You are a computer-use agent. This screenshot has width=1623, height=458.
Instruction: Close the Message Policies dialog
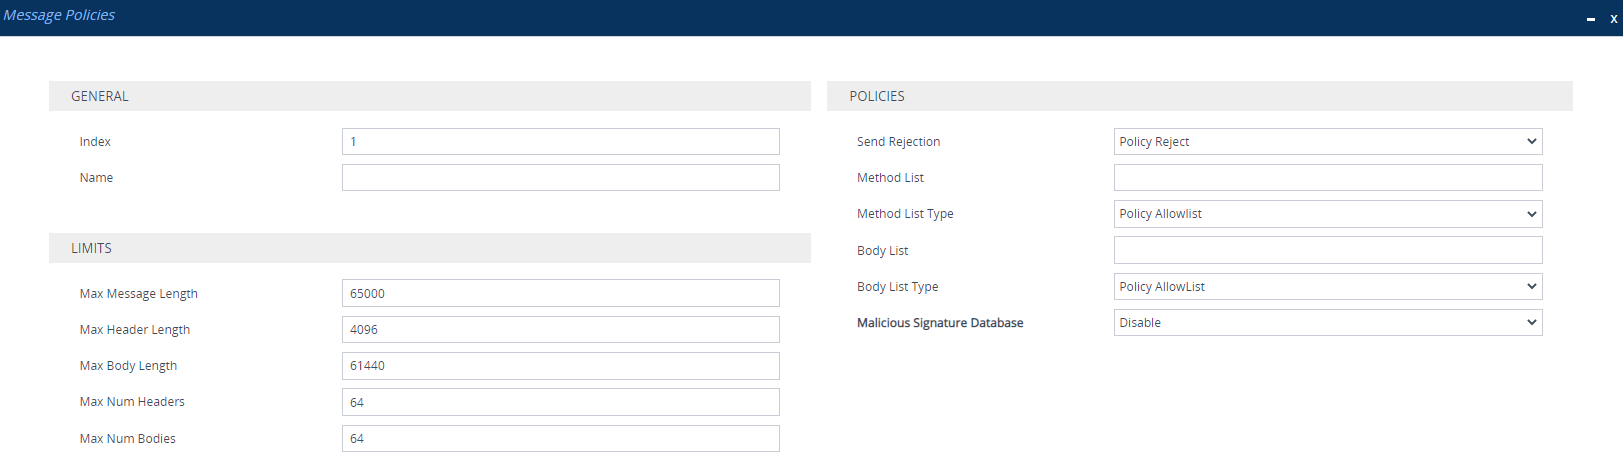(1613, 18)
